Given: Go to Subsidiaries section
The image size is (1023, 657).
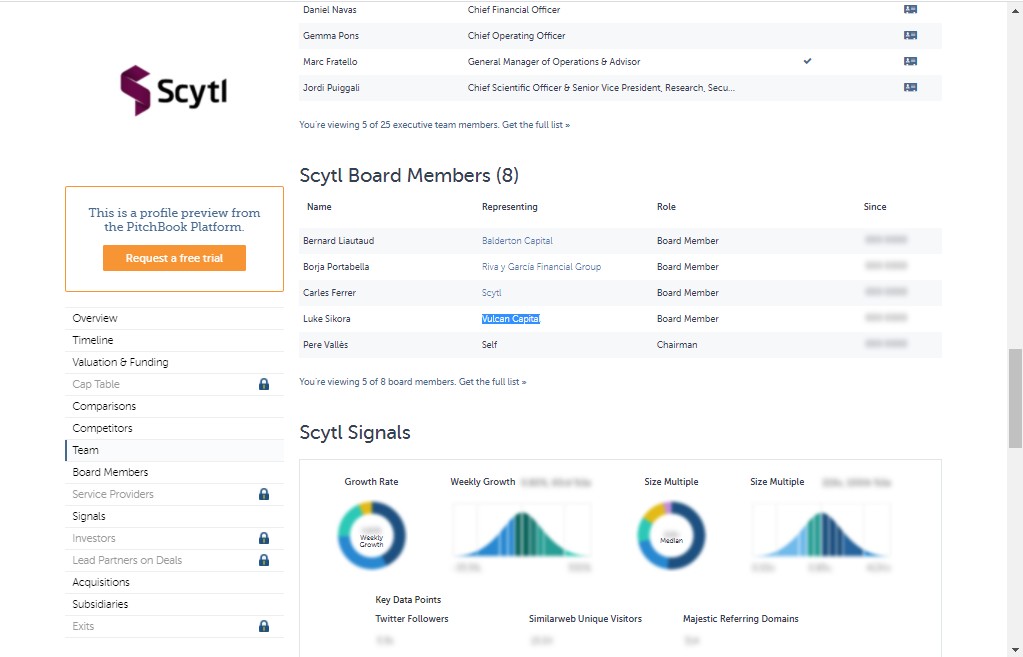Looking at the screenshot, I should [174, 604].
